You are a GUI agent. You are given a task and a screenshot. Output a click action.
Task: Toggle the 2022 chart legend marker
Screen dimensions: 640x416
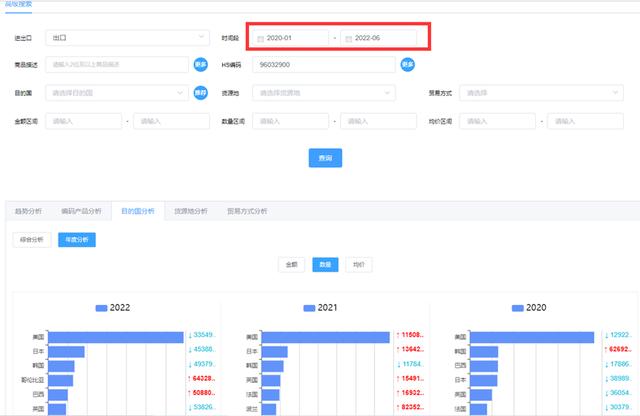[101, 308]
